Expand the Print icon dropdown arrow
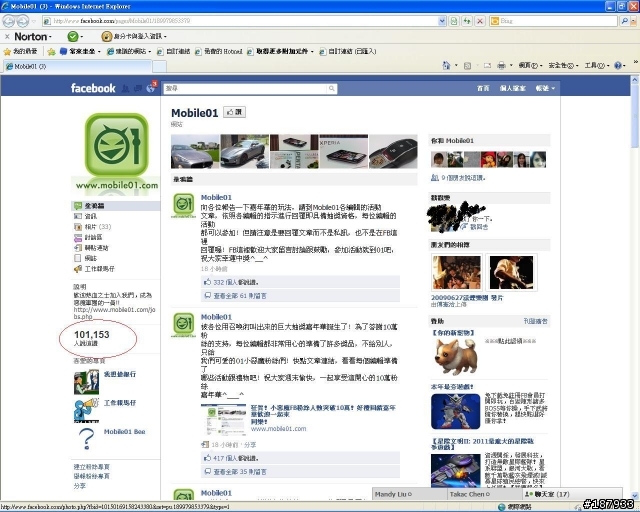Screen dimensions: 640x512 coord(511,65)
